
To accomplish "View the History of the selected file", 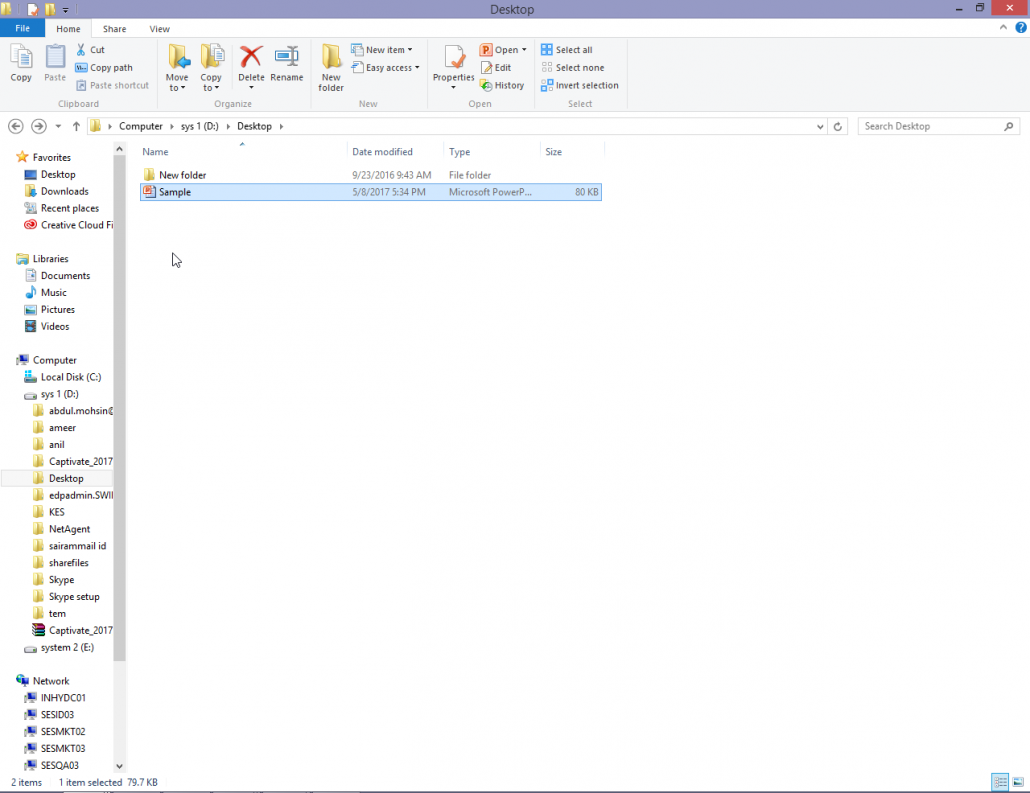I will [x=503, y=85].
